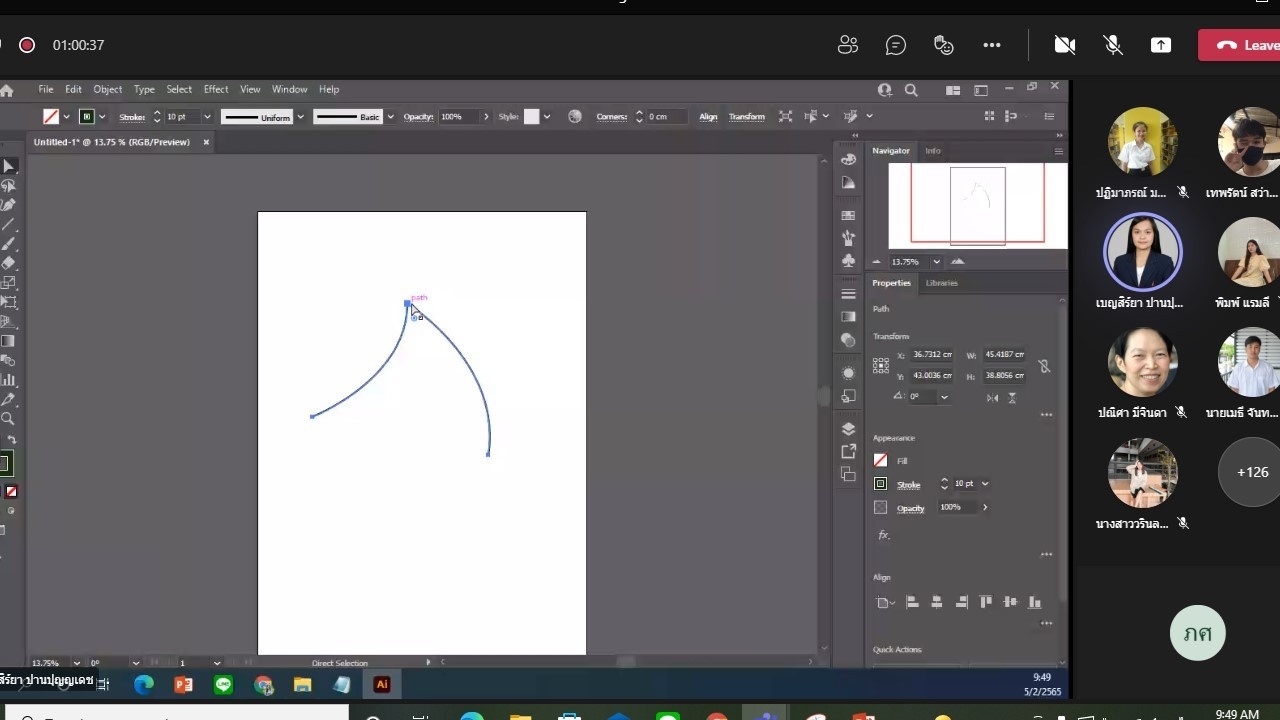Viewport: 1280px width, 720px height.
Task: Select the transform reference point grid
Action: 881,366
